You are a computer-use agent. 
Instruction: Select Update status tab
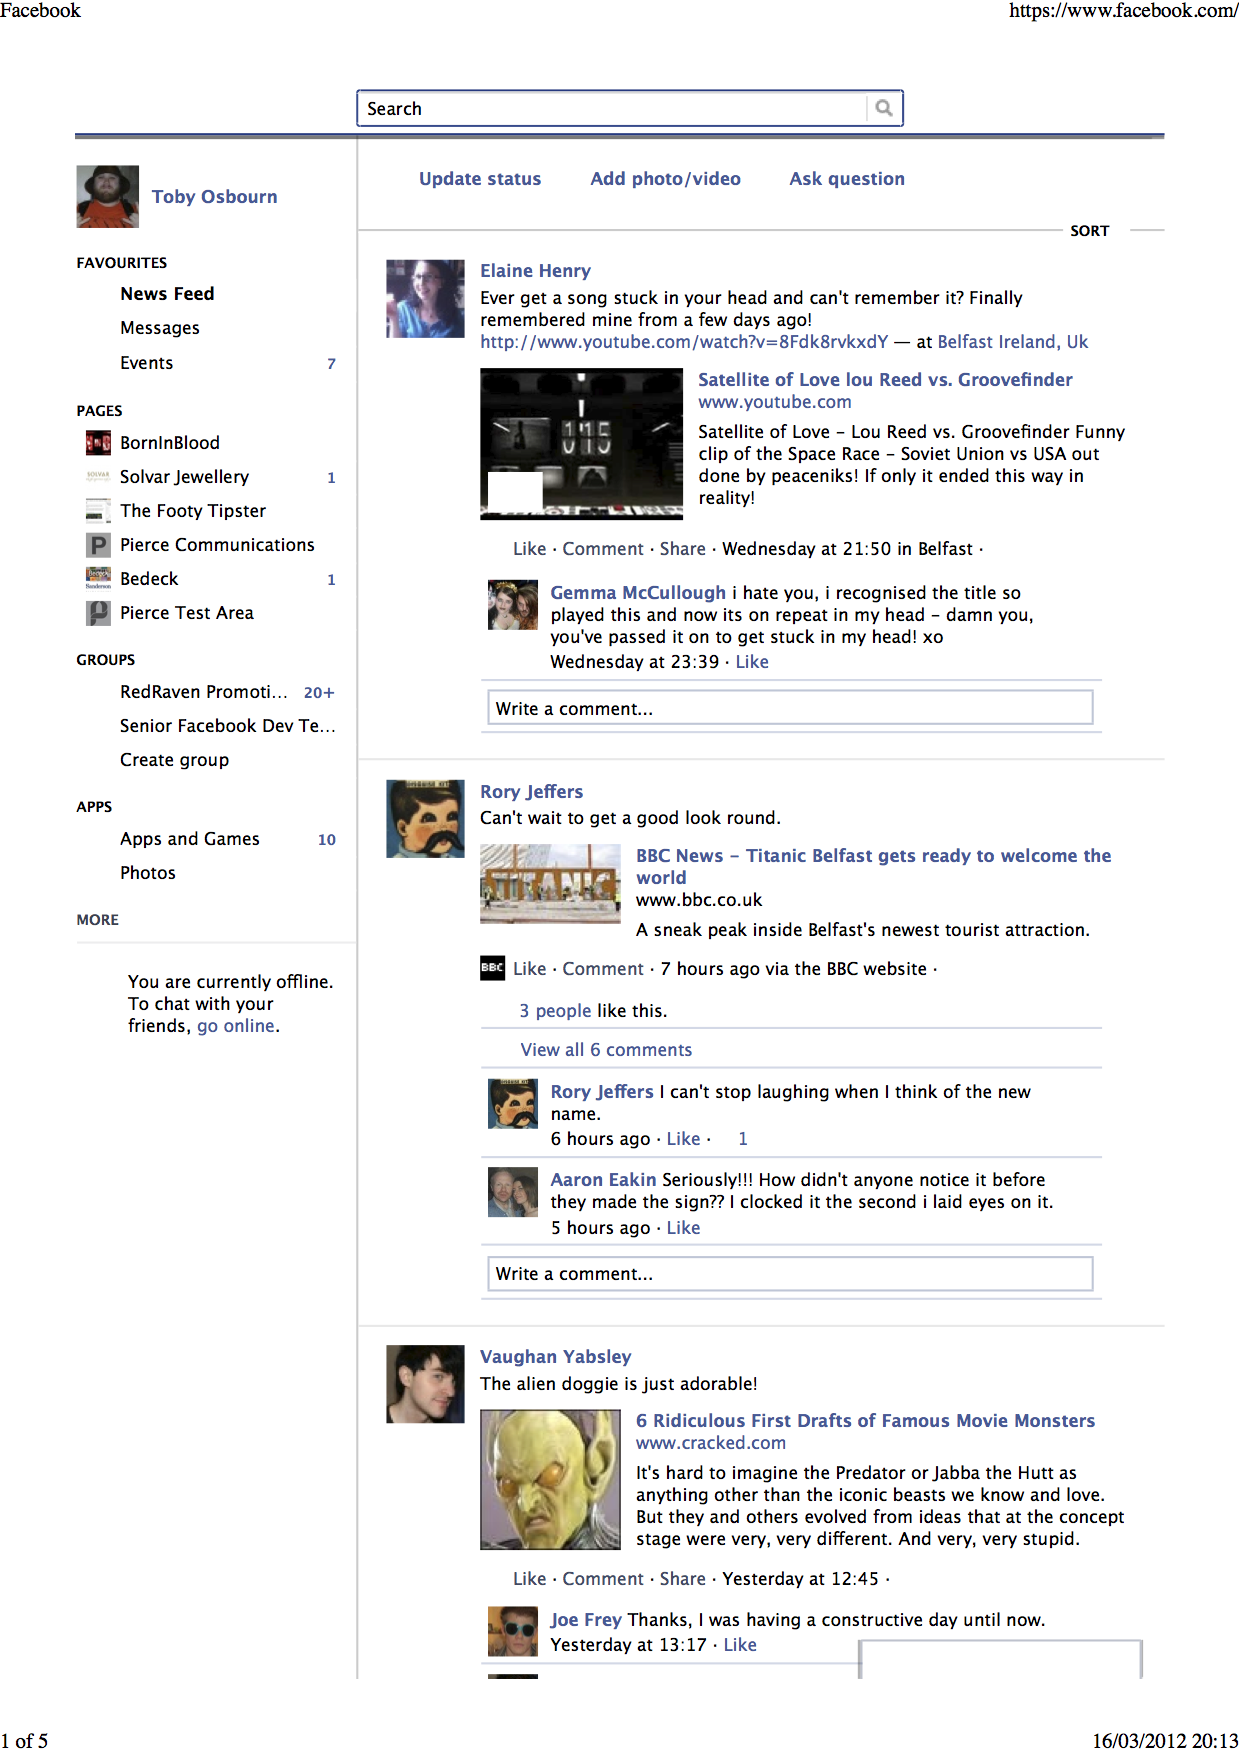pos(480,179)
